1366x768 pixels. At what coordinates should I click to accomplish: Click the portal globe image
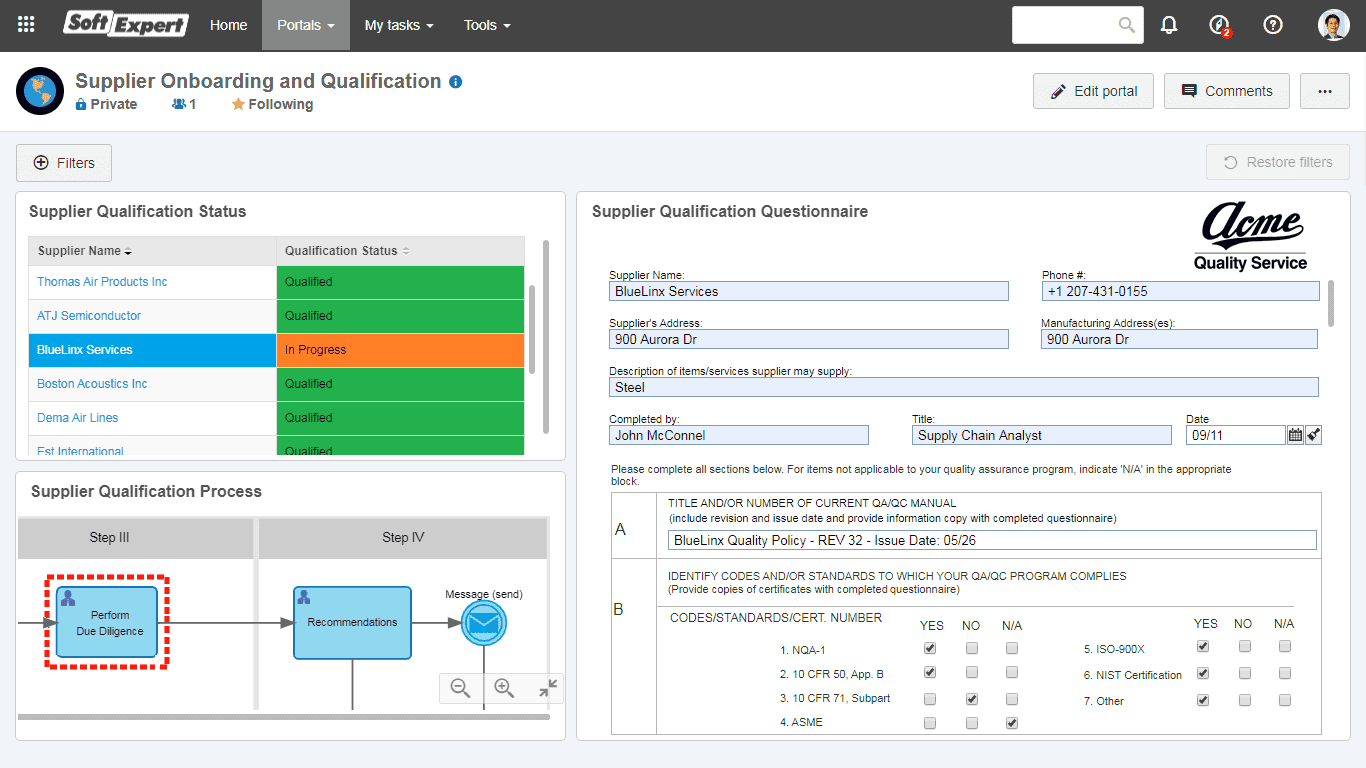pos(40,91)
